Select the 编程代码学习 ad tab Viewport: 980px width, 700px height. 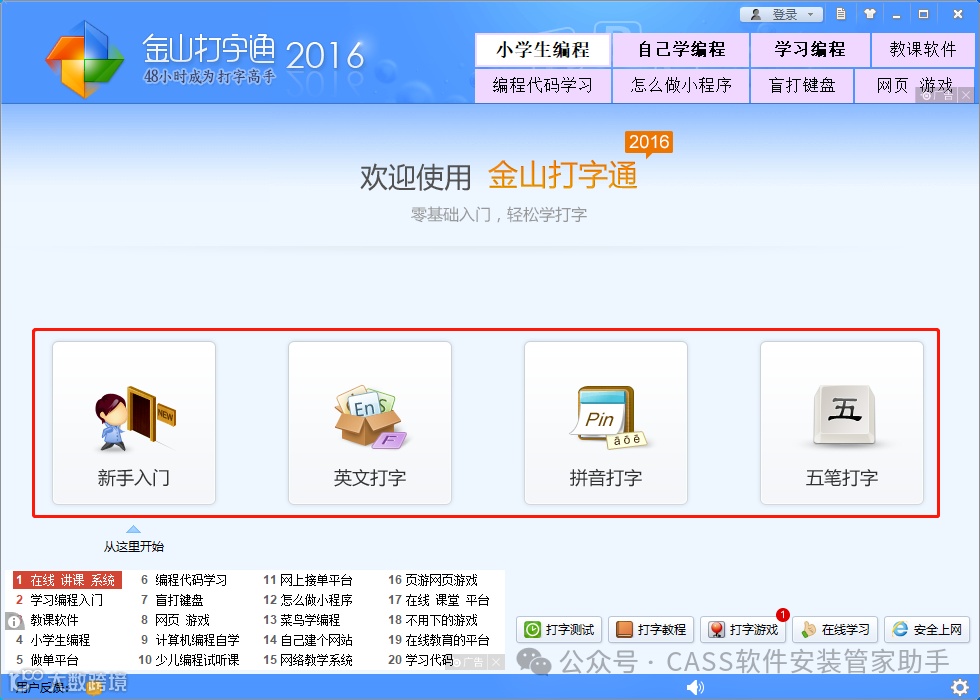tap(543, 86)
